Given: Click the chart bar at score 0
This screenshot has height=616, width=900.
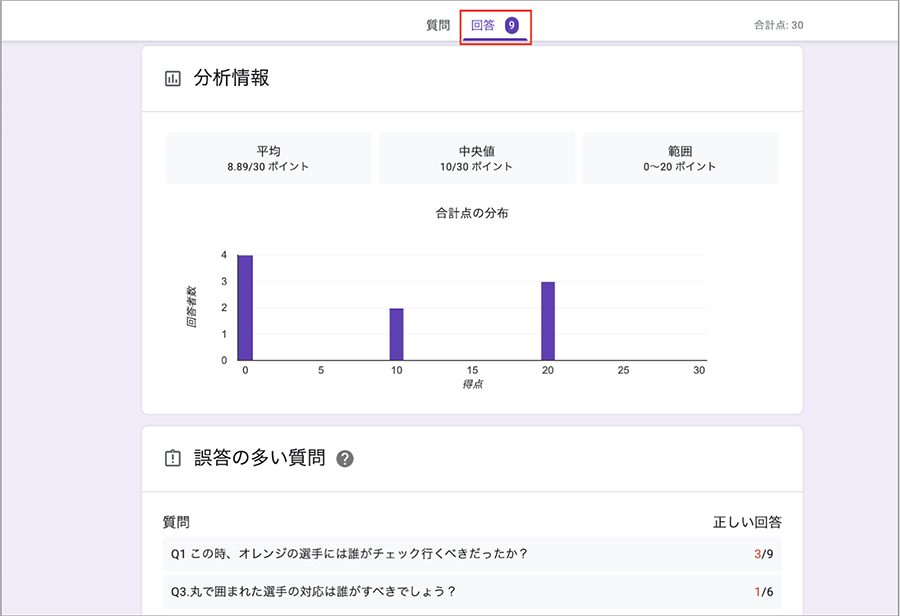Looking at the screenshot, I should [x=245, y=307].
